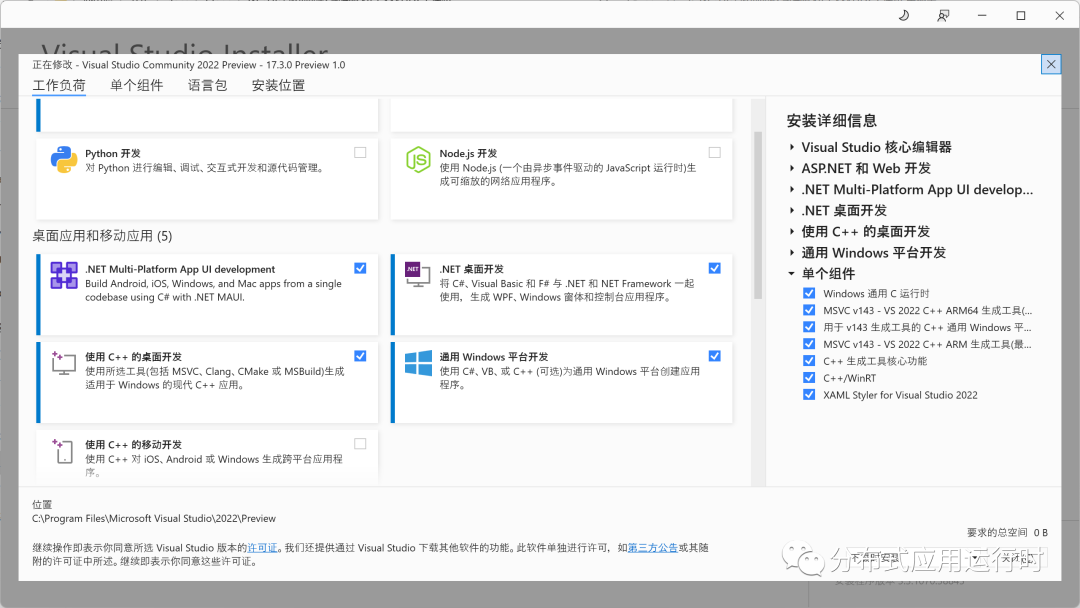
Task: Uncheck MSVC v143 ARM64 生成工具 component
Action: [809, 310]
